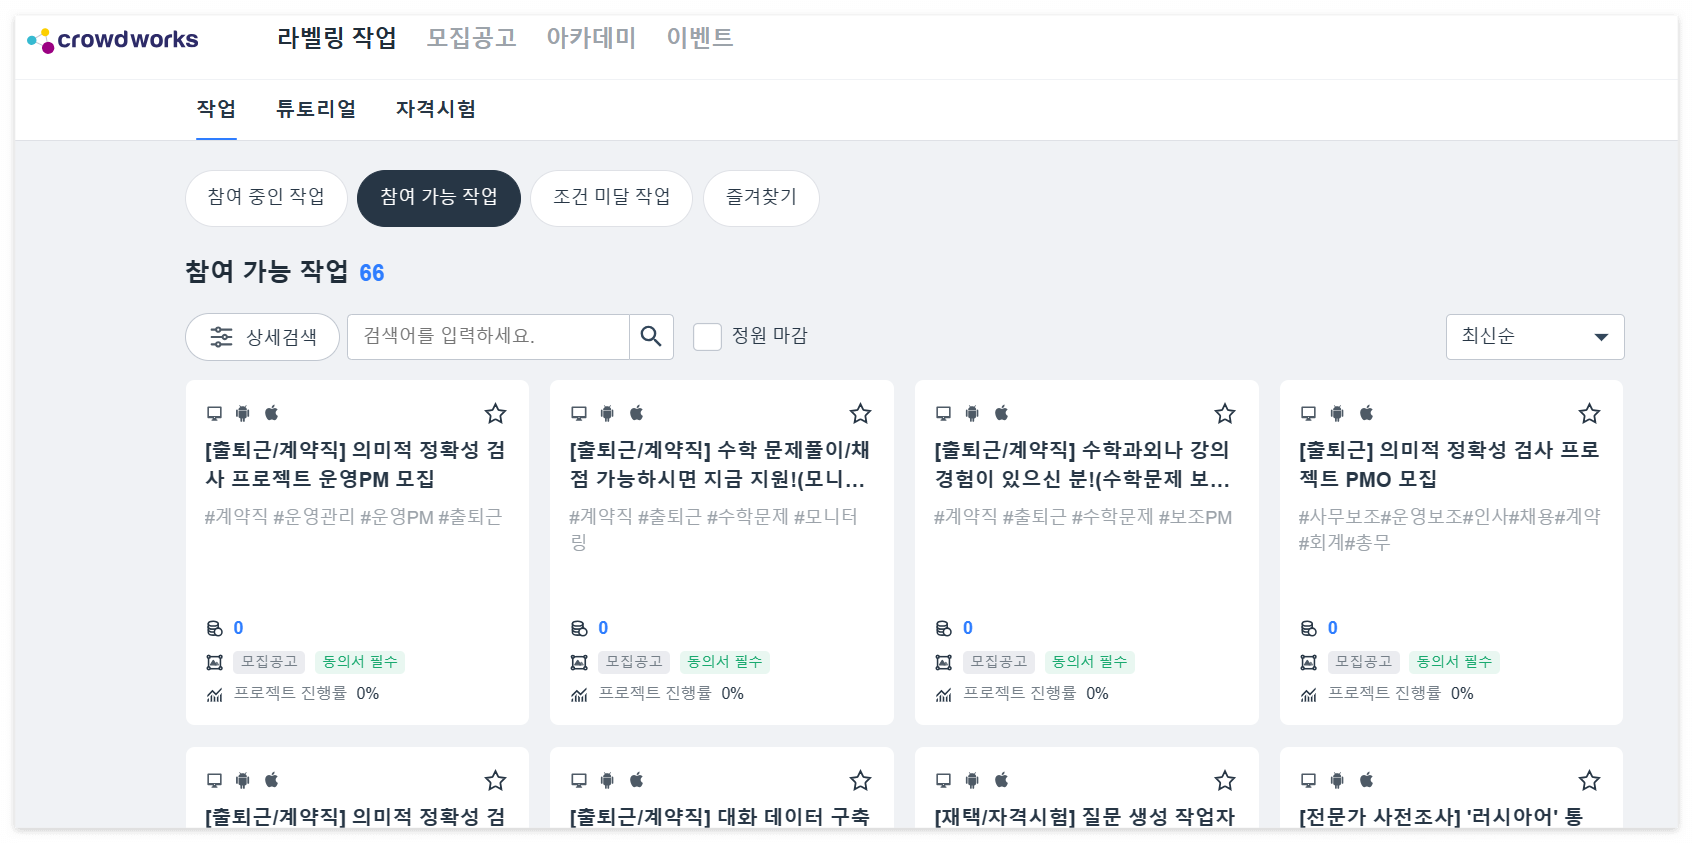
Task: Select the 참여 중인 작업 filter
Action: (266, 198)
